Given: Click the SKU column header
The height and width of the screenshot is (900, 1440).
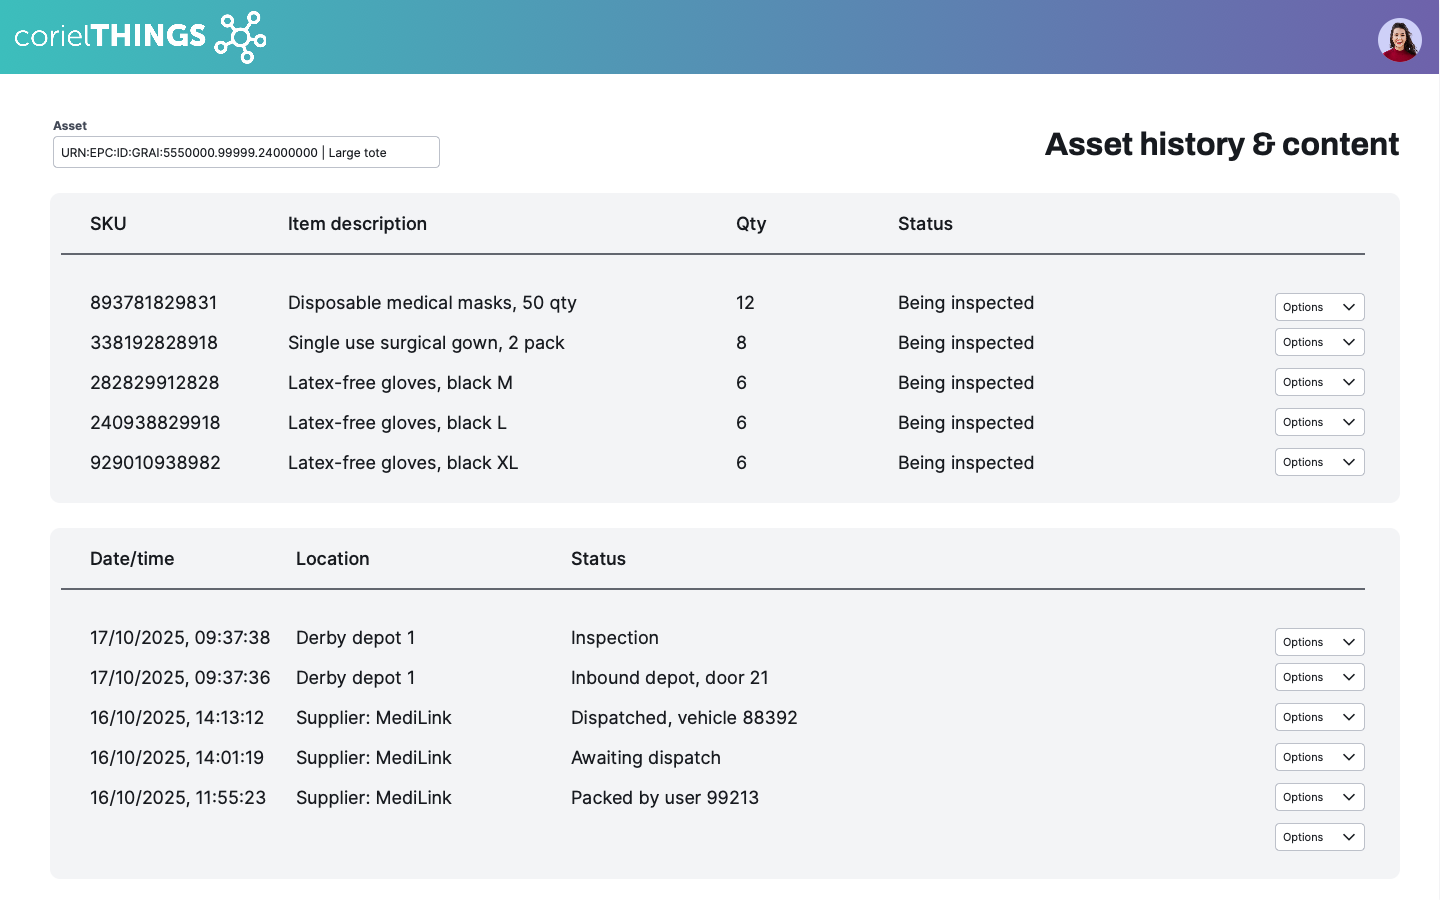Looking at the screenshot, I should pos(108,224).
